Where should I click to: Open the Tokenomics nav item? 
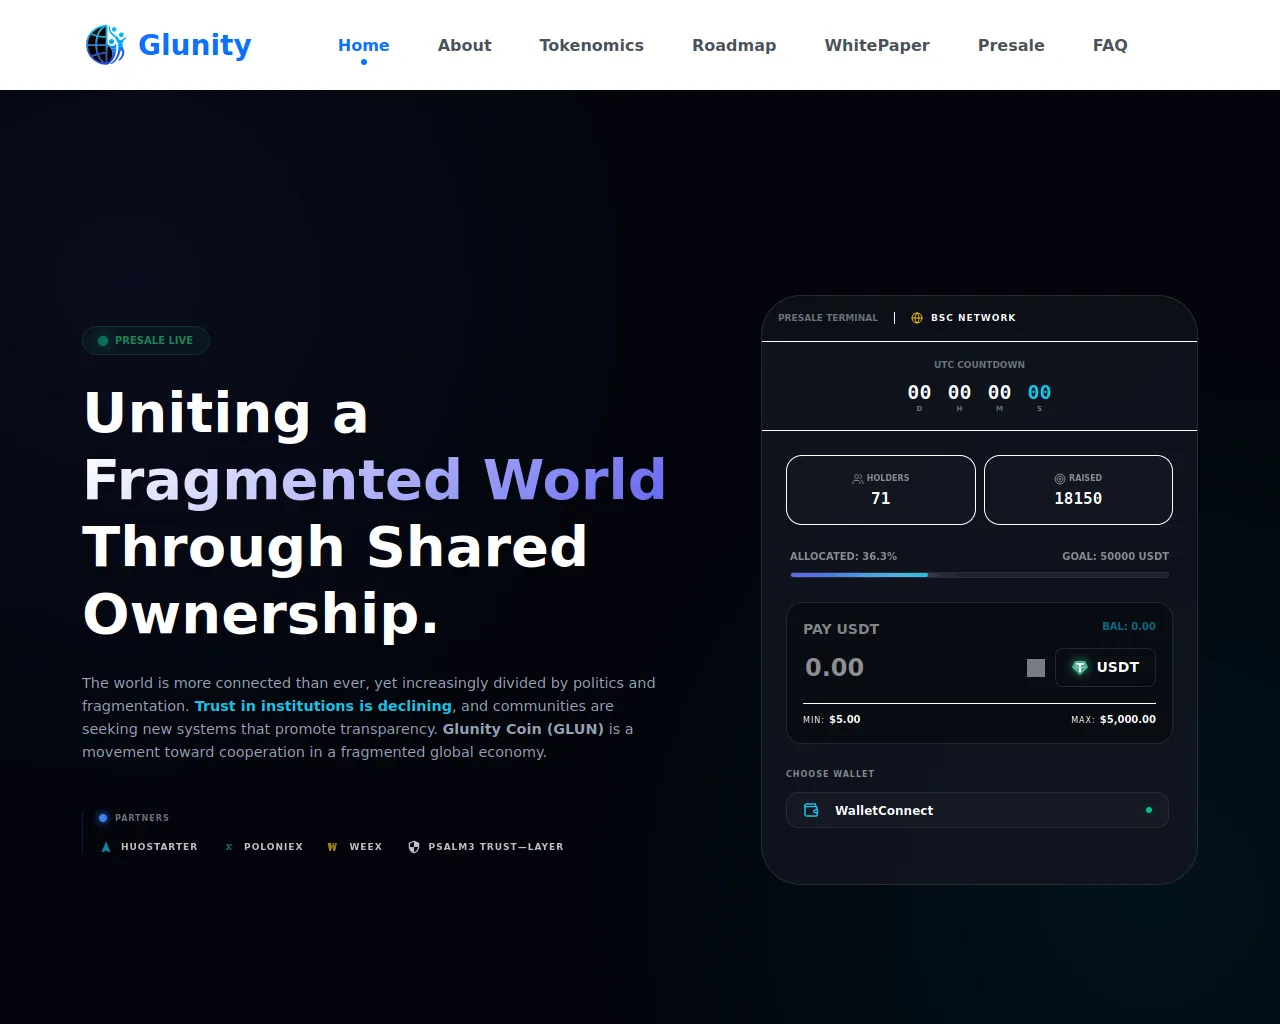pyautogui.click(x=592, y=45)
